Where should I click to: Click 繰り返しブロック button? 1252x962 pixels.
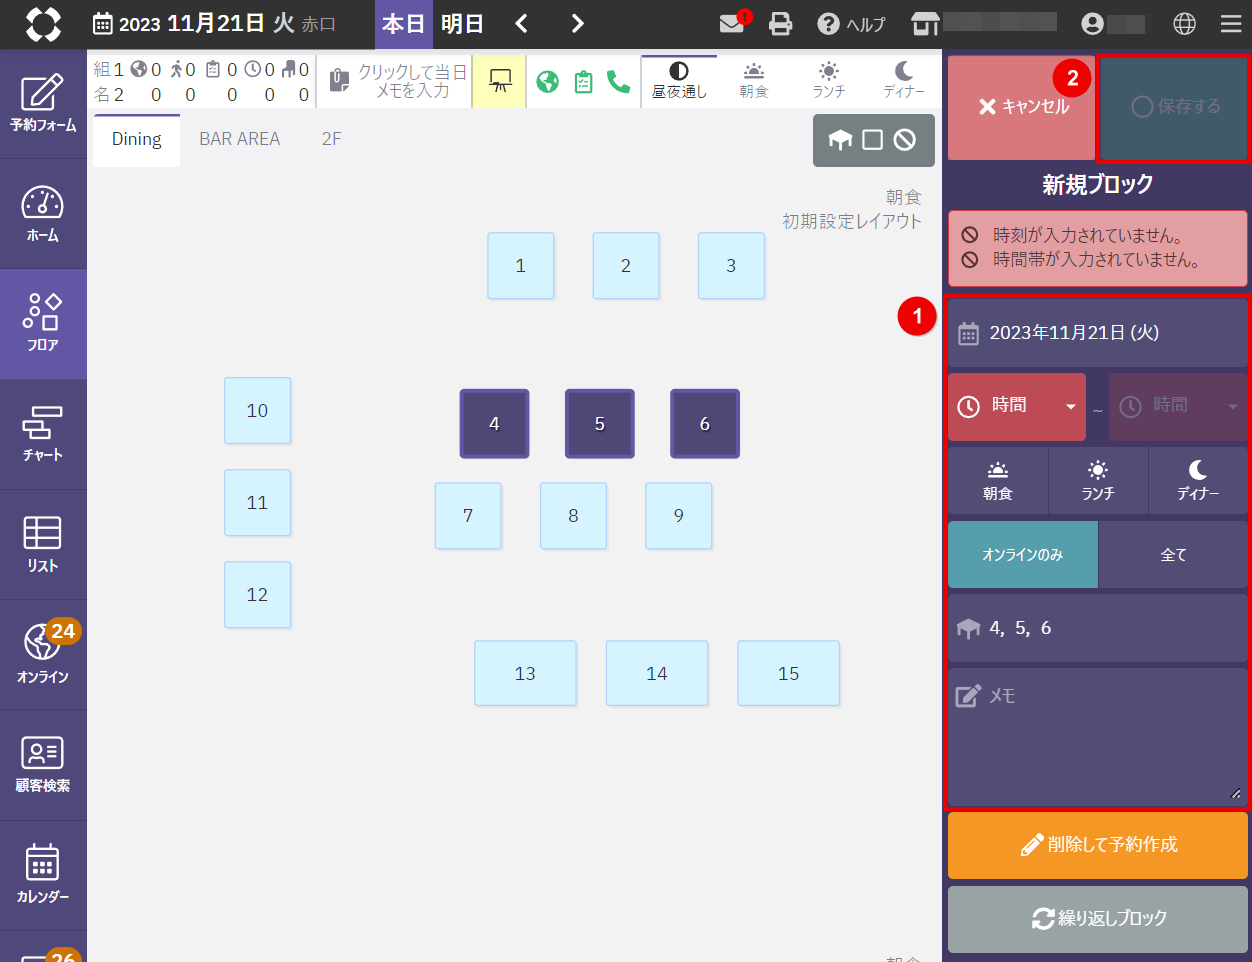tap(1097, 919)
